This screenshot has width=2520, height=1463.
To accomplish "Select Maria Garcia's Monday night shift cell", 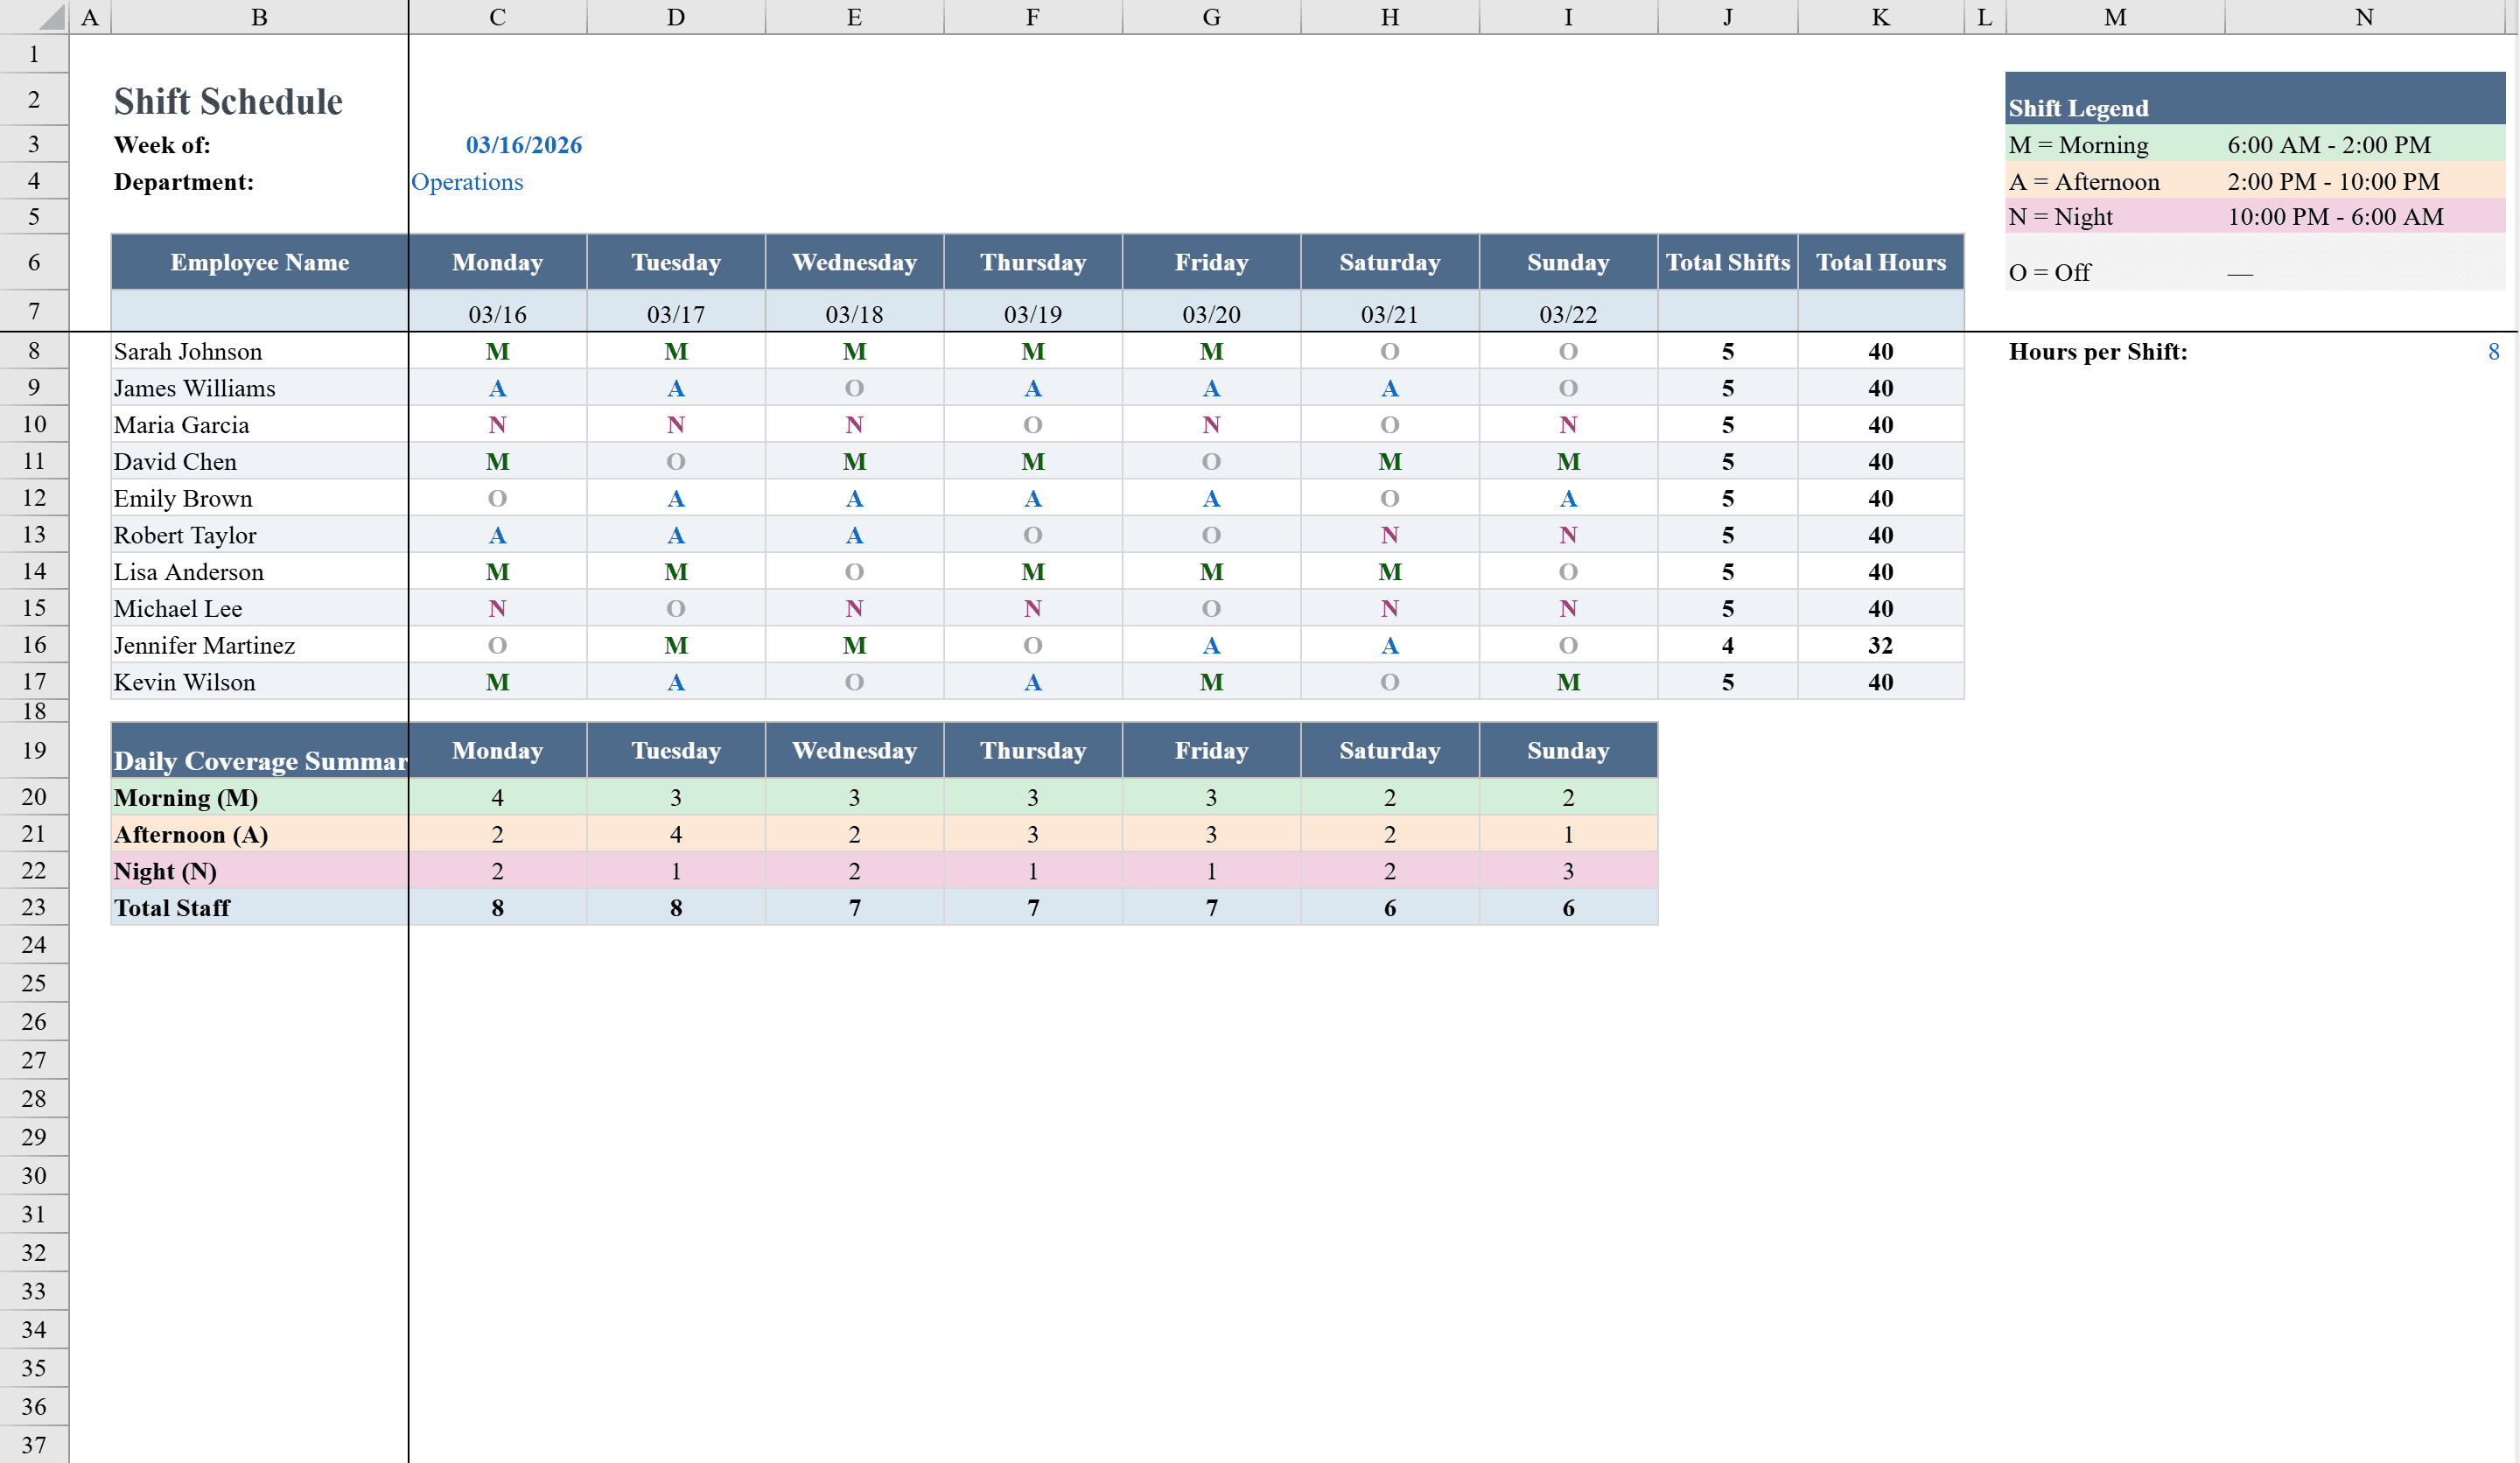I will [497, 424].
